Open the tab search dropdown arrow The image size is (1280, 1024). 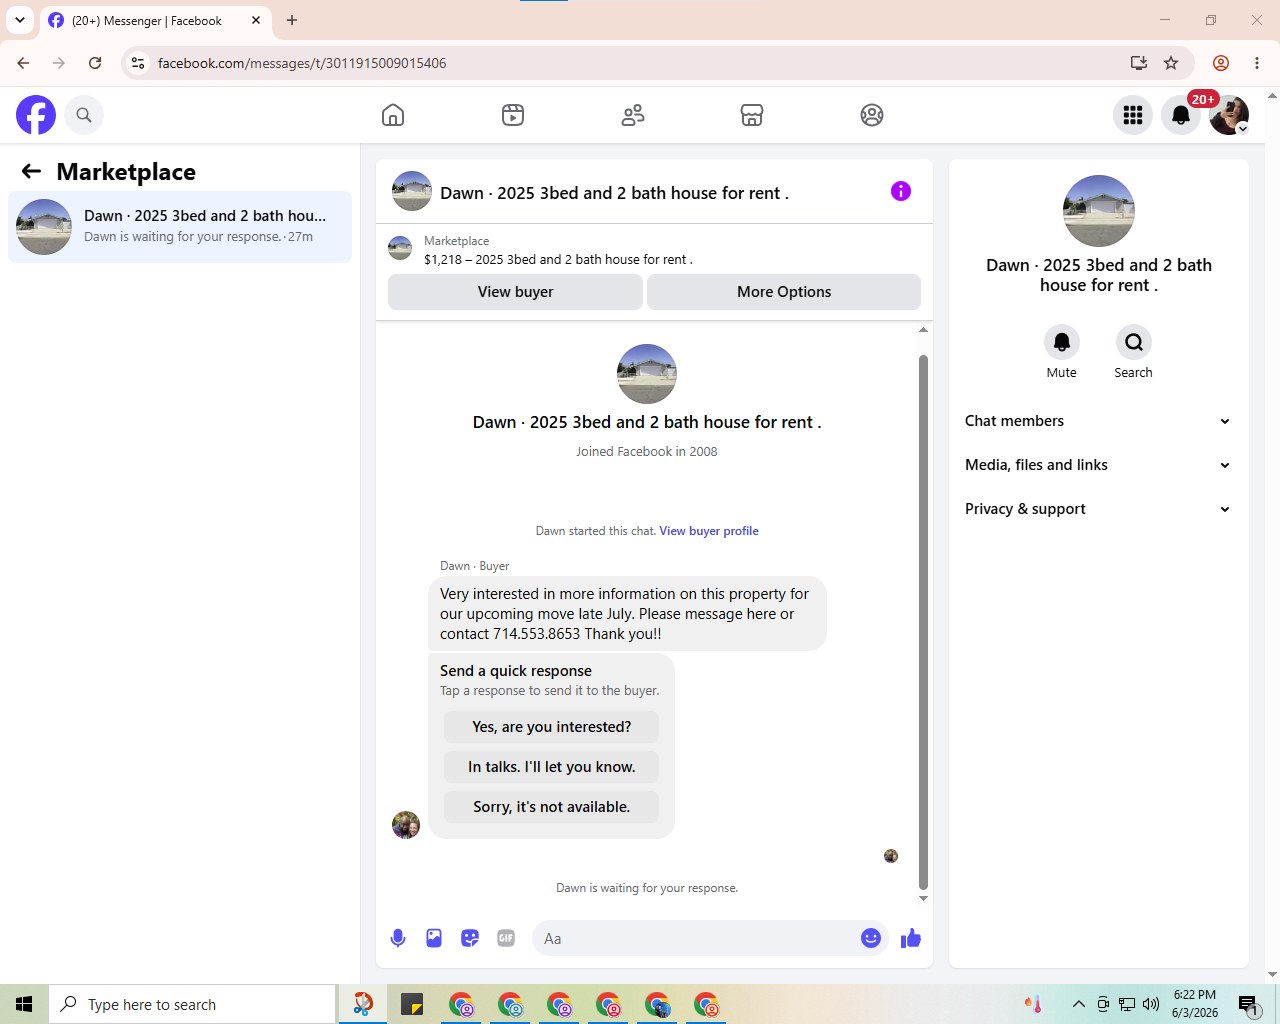[x=19, y=20]
